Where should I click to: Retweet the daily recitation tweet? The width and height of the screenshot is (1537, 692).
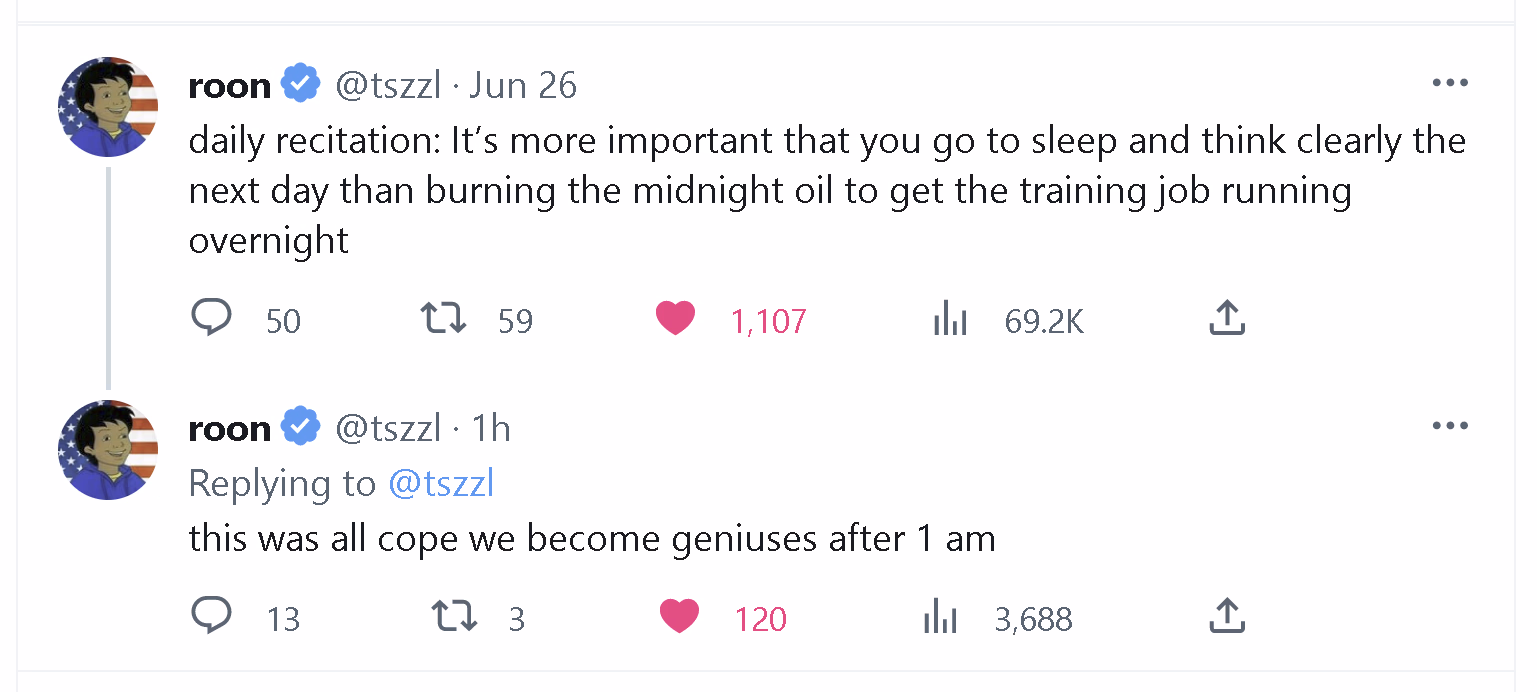tap(443, 319)
